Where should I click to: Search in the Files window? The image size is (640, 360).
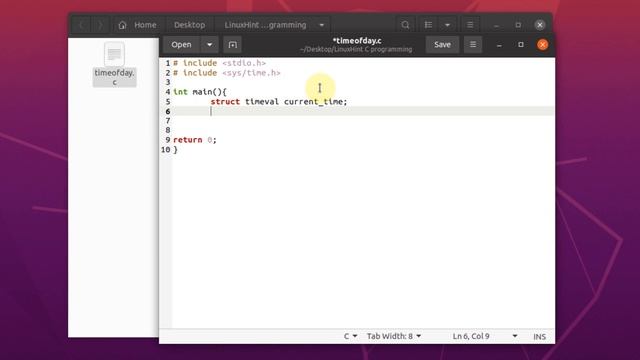click(405, 25)
